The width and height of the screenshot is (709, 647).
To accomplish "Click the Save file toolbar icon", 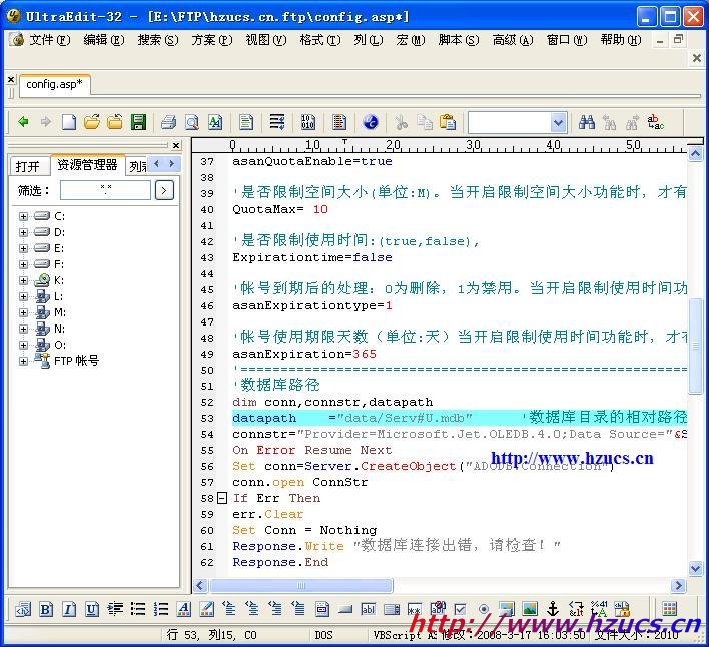I will pos(138,122).
